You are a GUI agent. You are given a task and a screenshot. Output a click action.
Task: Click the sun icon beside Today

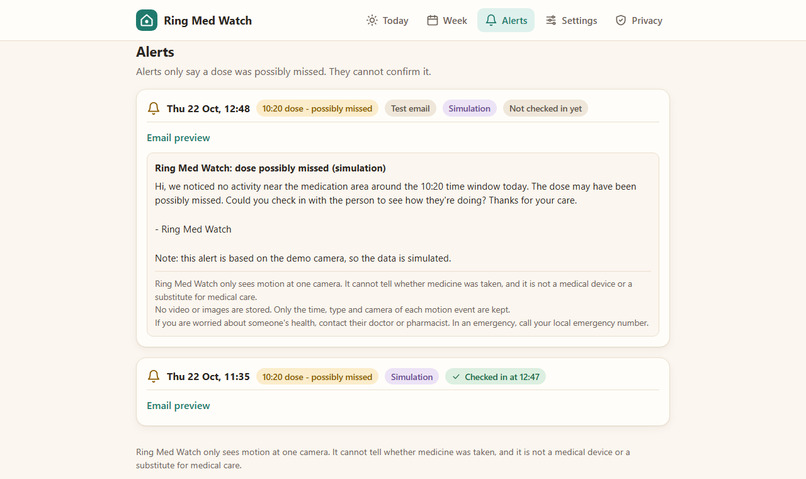(x=372, y=21)
